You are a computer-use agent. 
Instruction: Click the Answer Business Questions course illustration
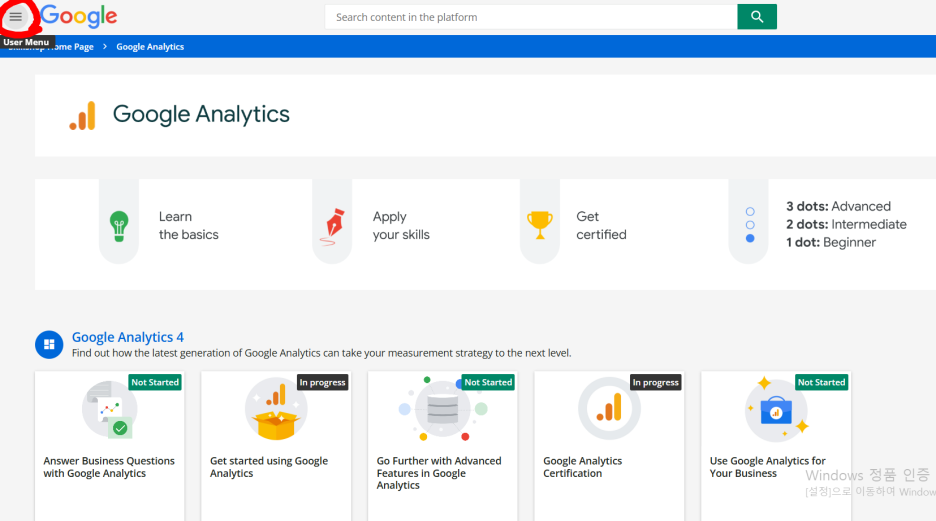[x=109, y=410]
